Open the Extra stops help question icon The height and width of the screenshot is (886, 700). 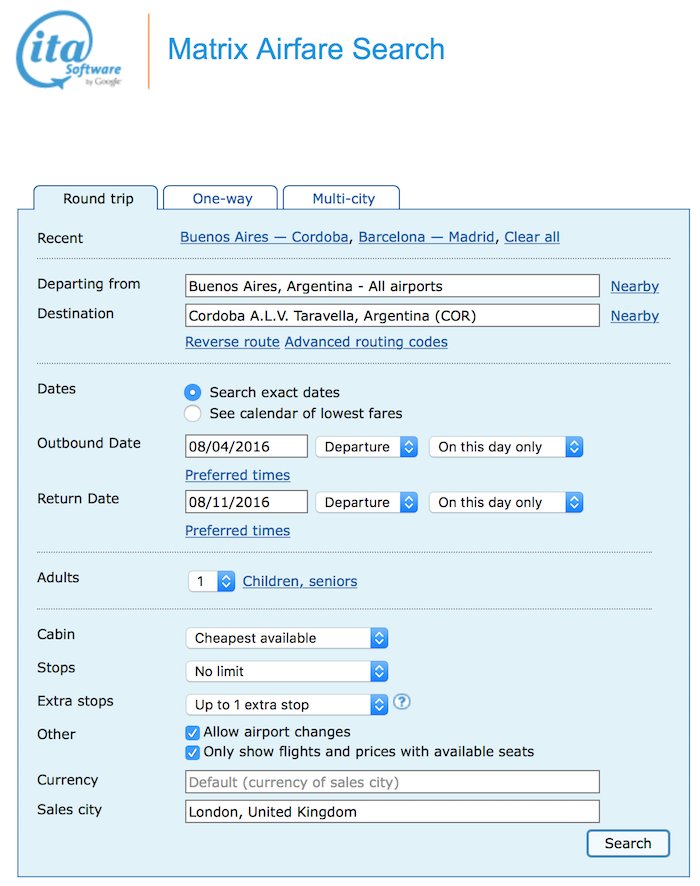(x=401, y=702)
